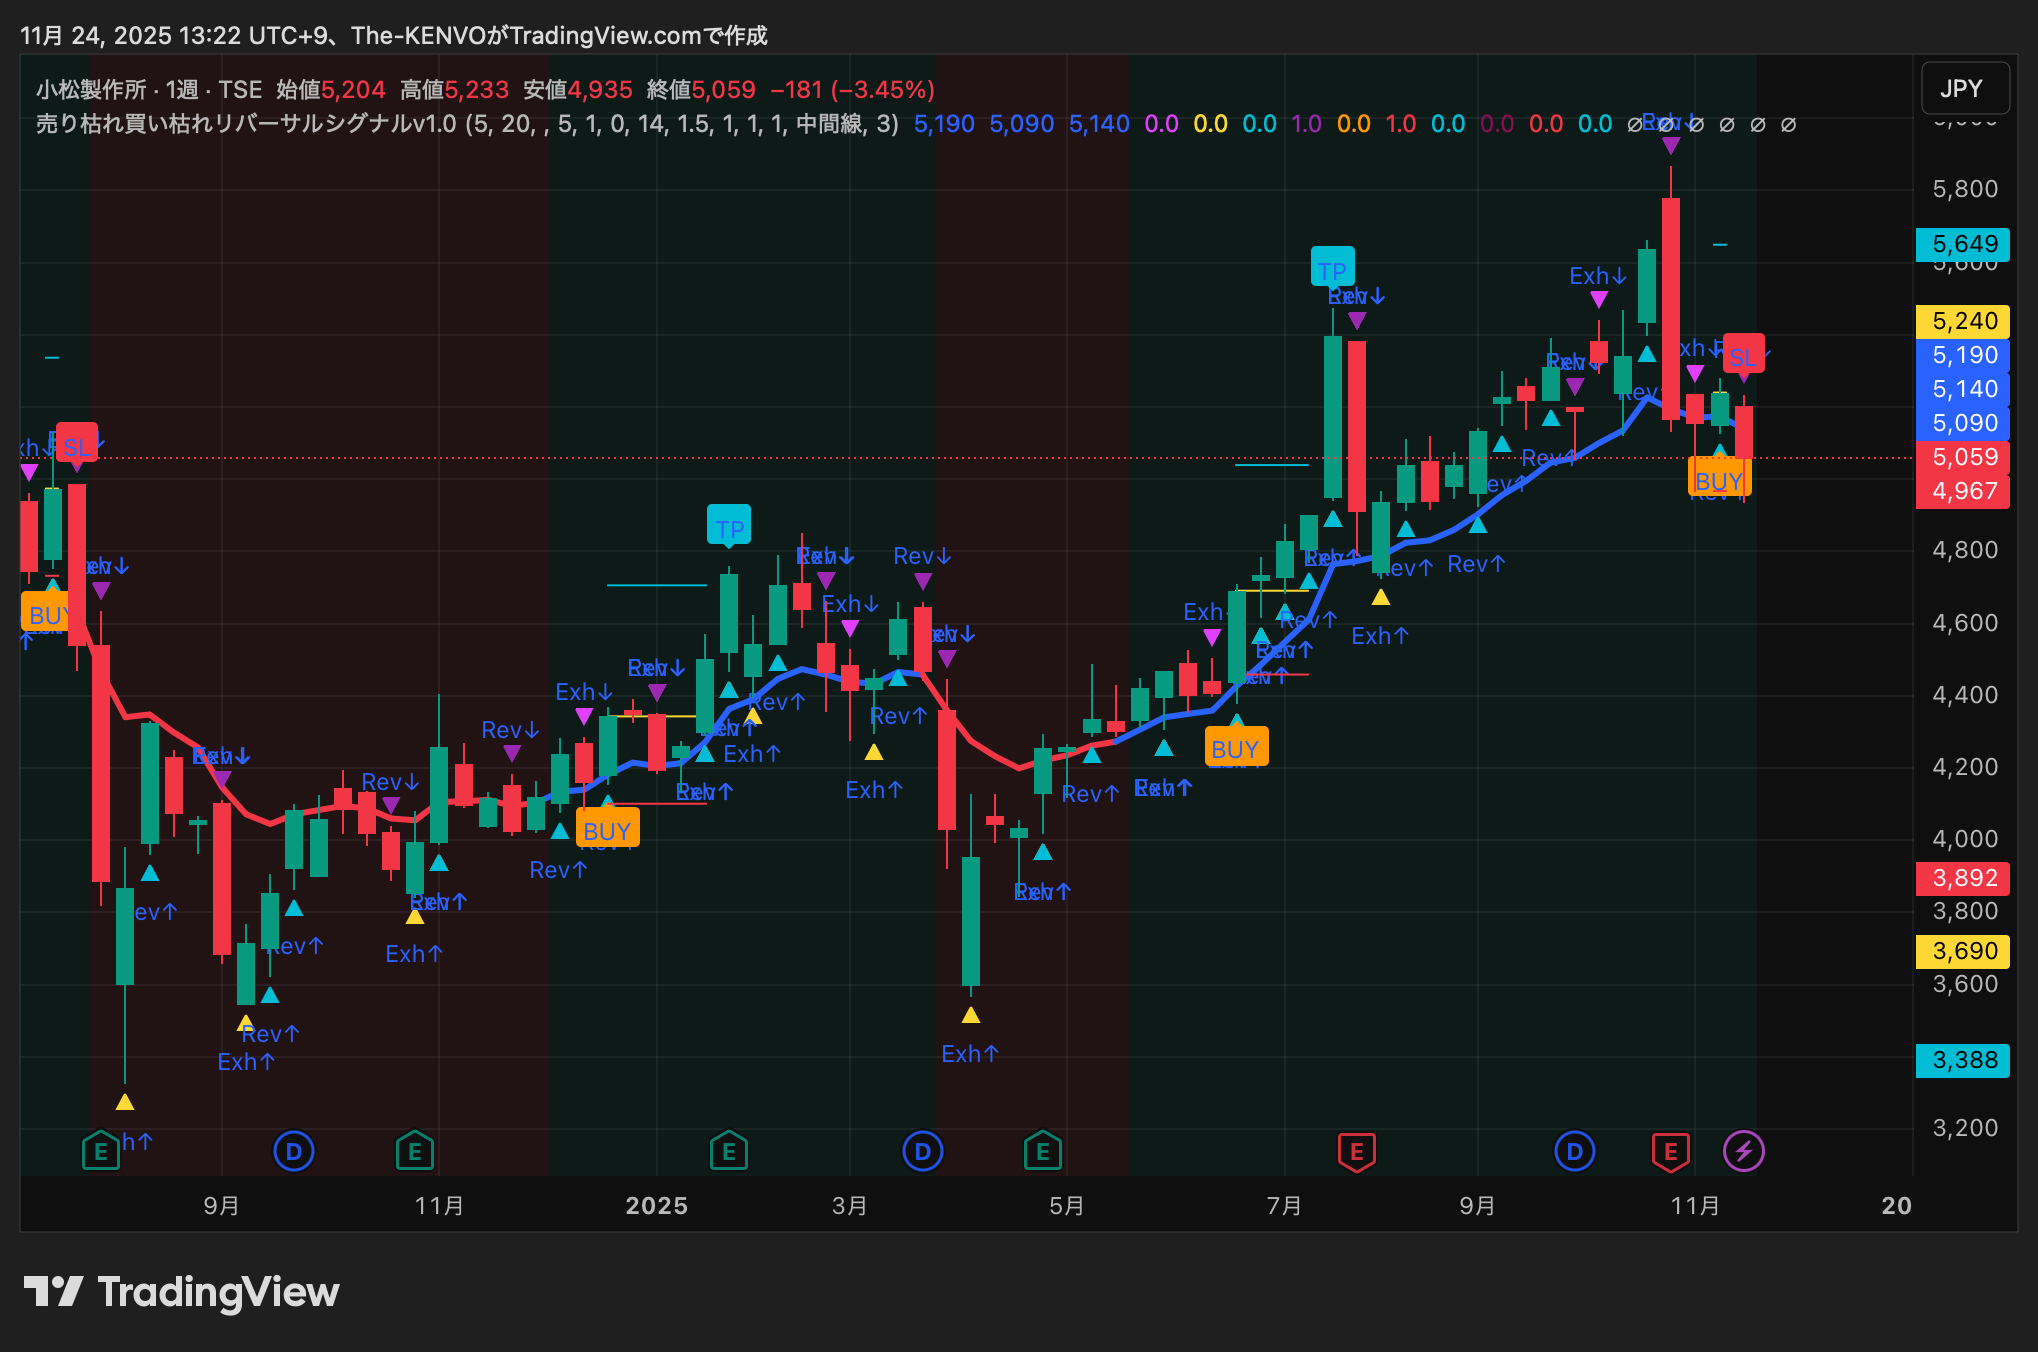The width and height of the screenshot is (2038, 1352).
Task: Open the JPY currency selector
Action: [1964, 89]
